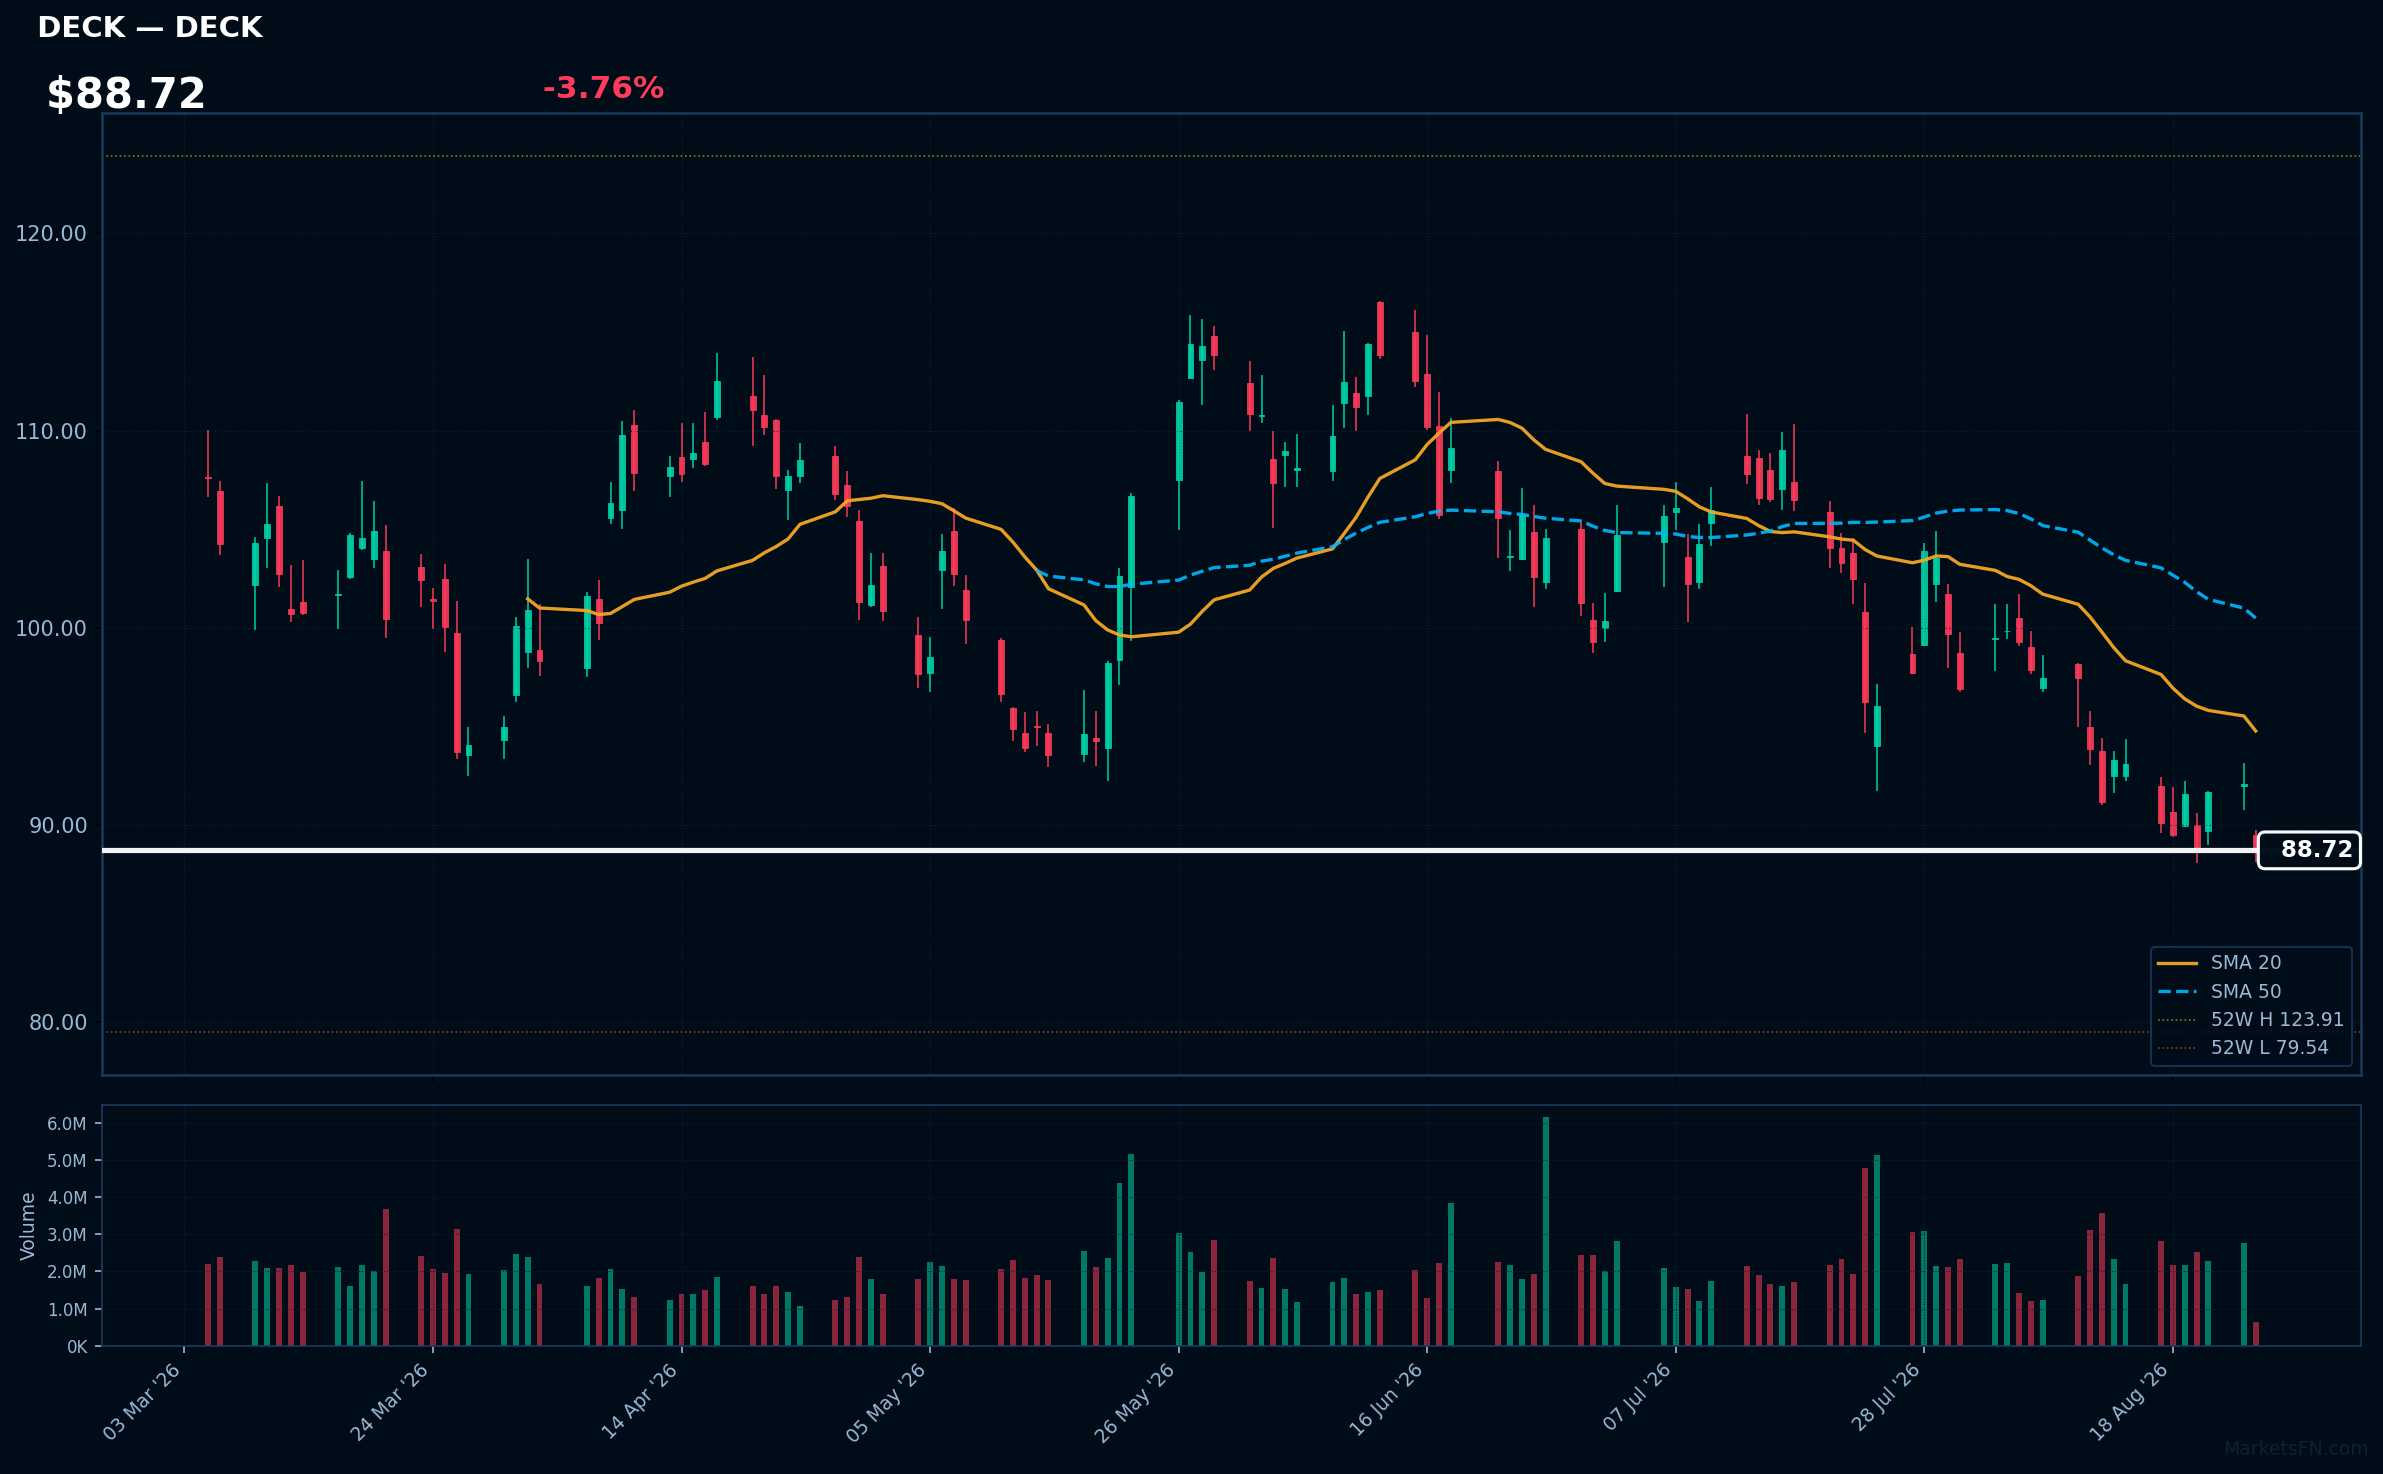This screenshot has width=2383, height=1474.
Task: Click the 03 Mar '26 date label
Action: tap(142, 1402)
